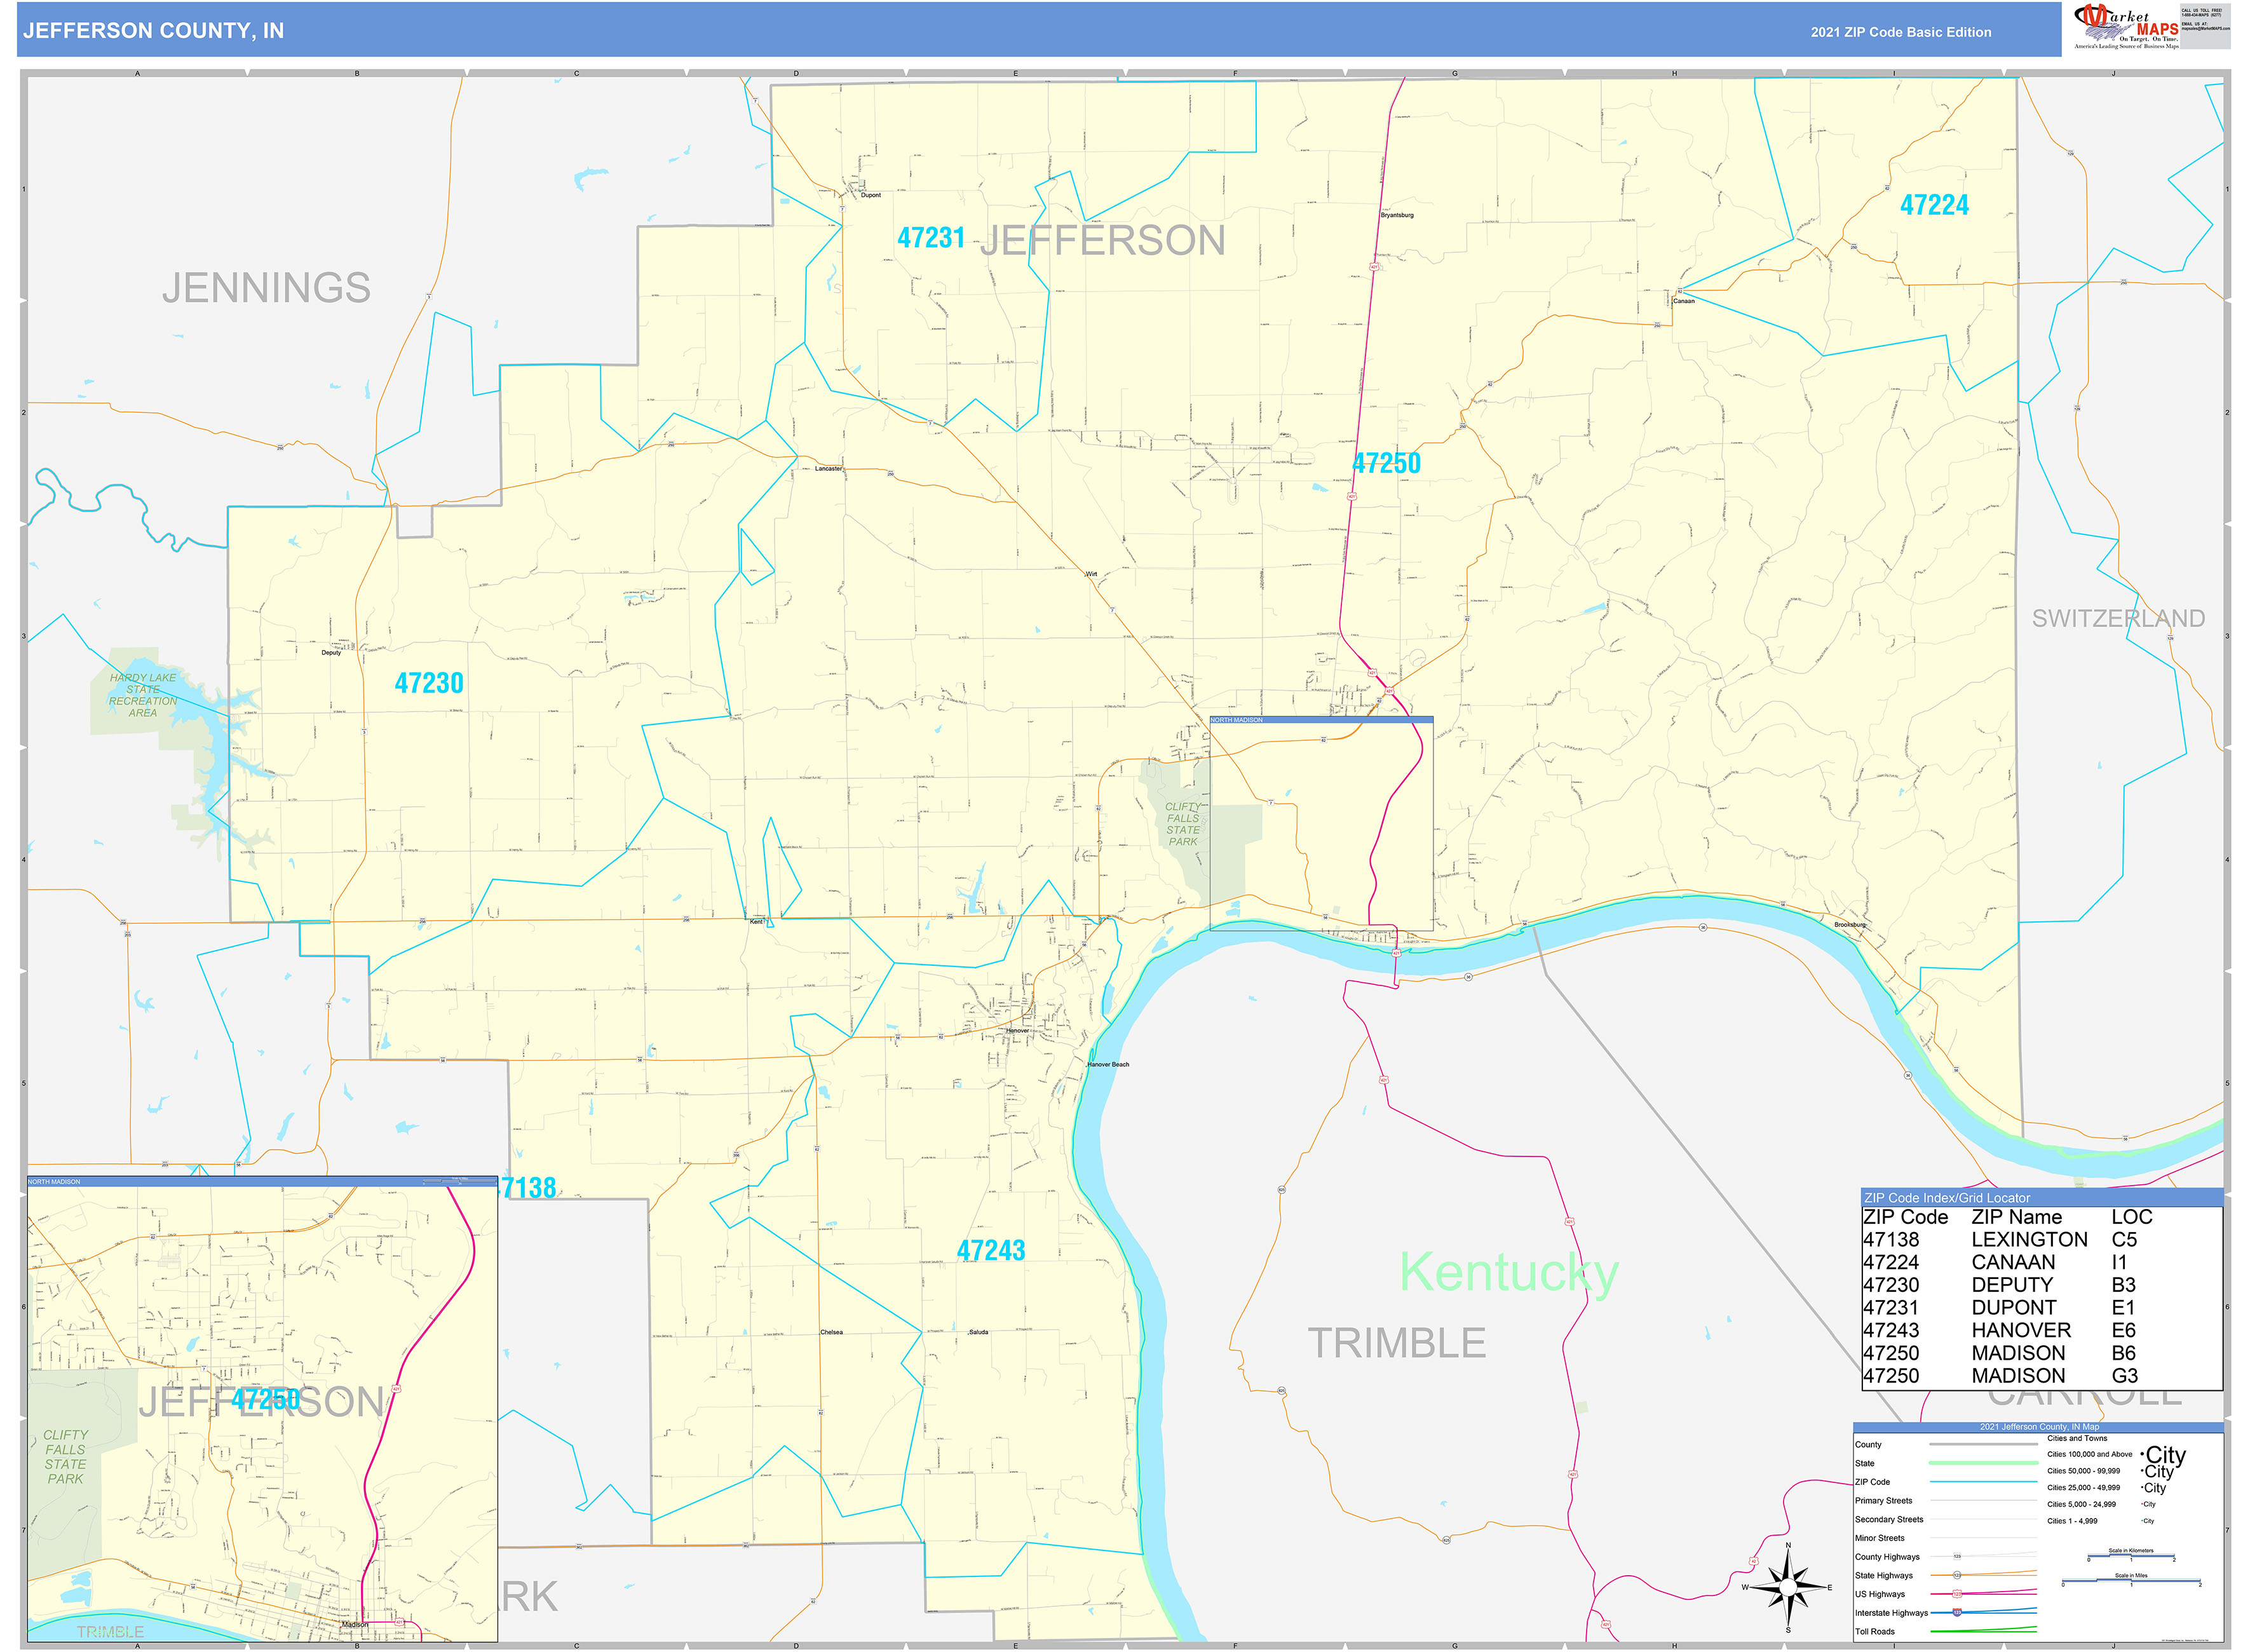
Task: Click the JEFFERSON COUNTY, IN title
Action: 155,32
